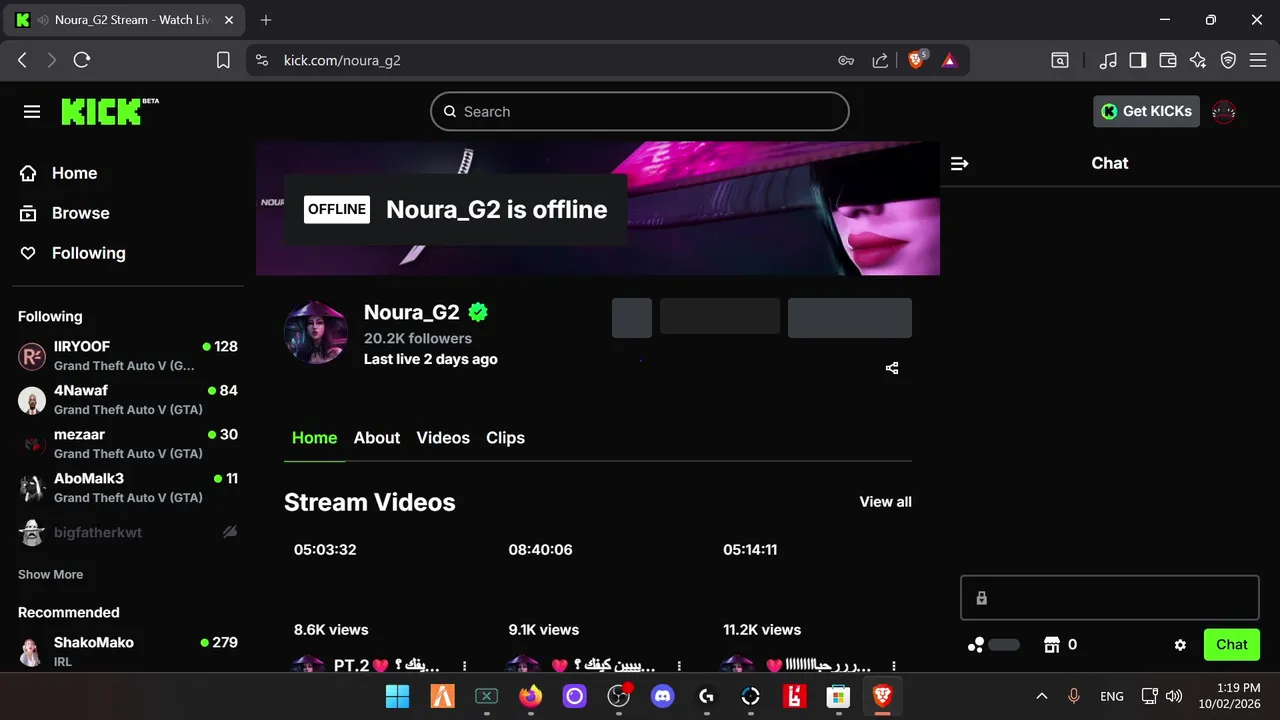The height and width of the screenshot is (720, 1280).
Task: Open AboMalk3 channel in Following
Action: point(128,488)
